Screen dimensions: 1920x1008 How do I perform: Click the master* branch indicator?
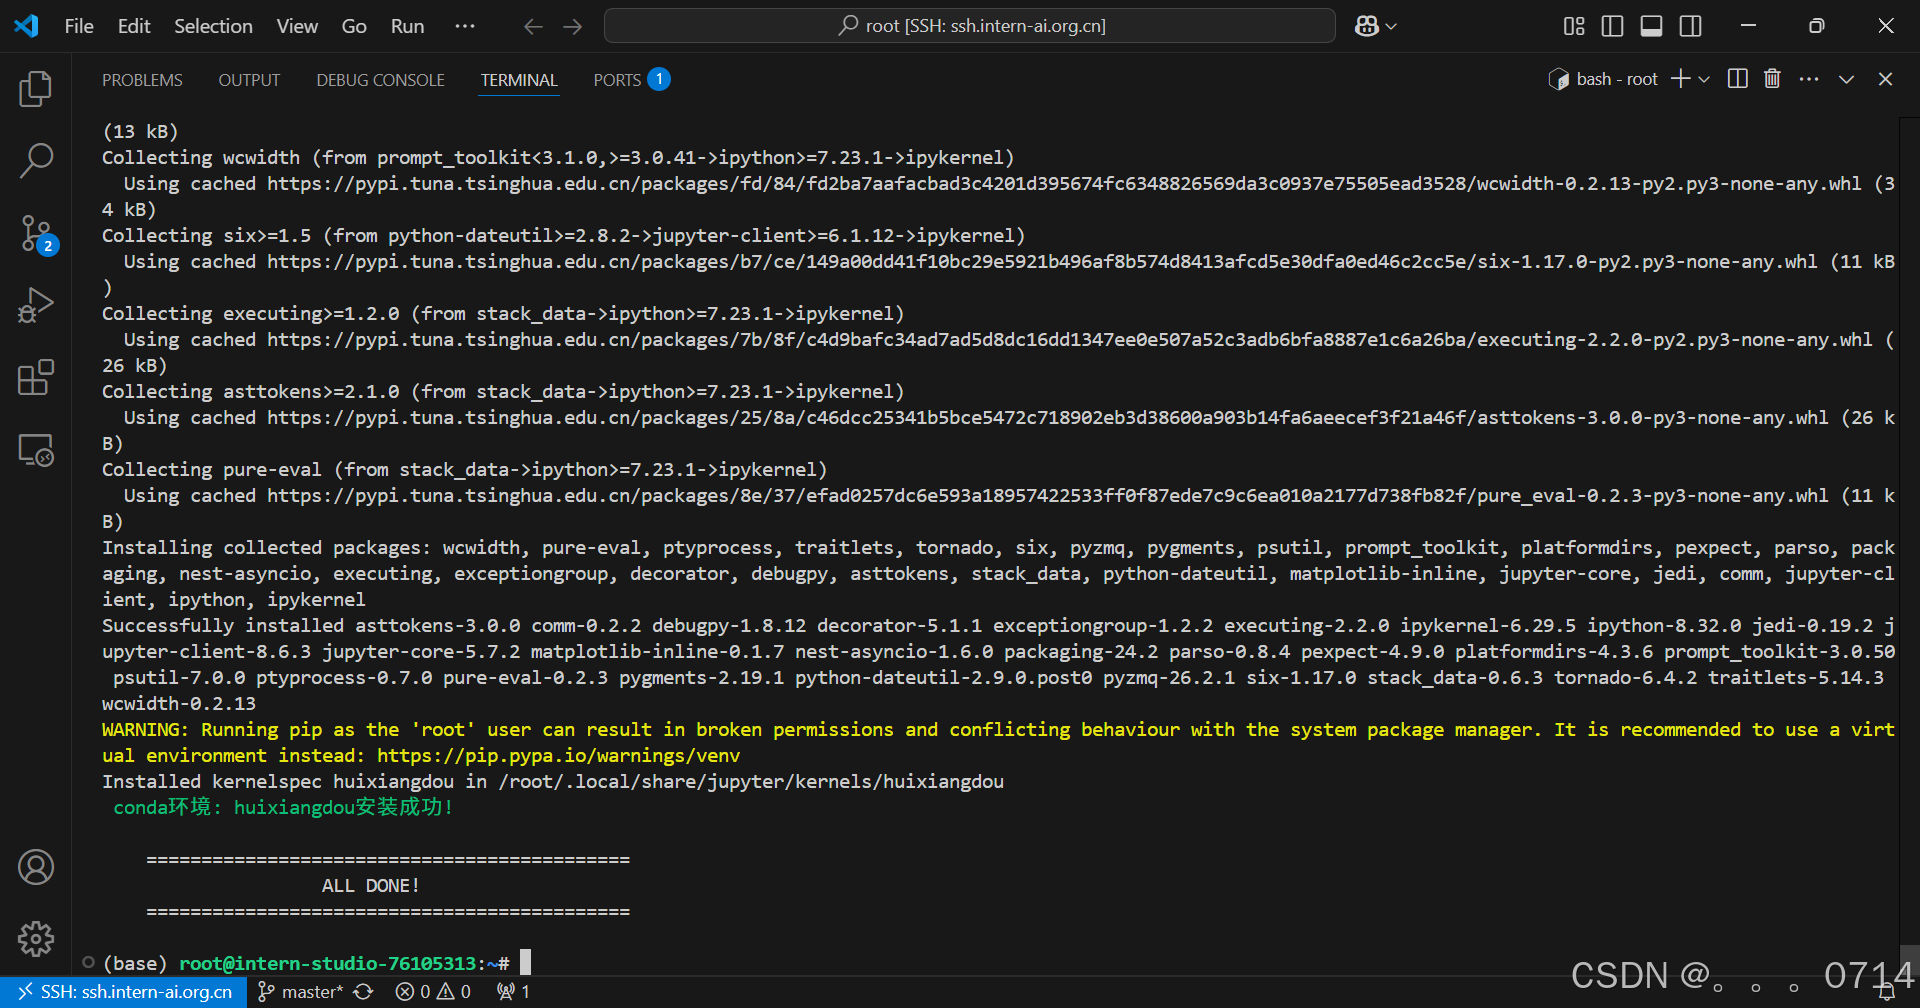(x=300, y=992)
